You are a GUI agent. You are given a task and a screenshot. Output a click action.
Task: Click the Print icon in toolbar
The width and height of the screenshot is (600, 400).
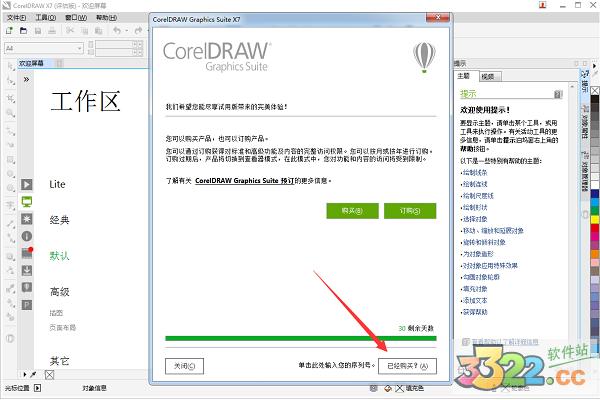tap(52, 31)
